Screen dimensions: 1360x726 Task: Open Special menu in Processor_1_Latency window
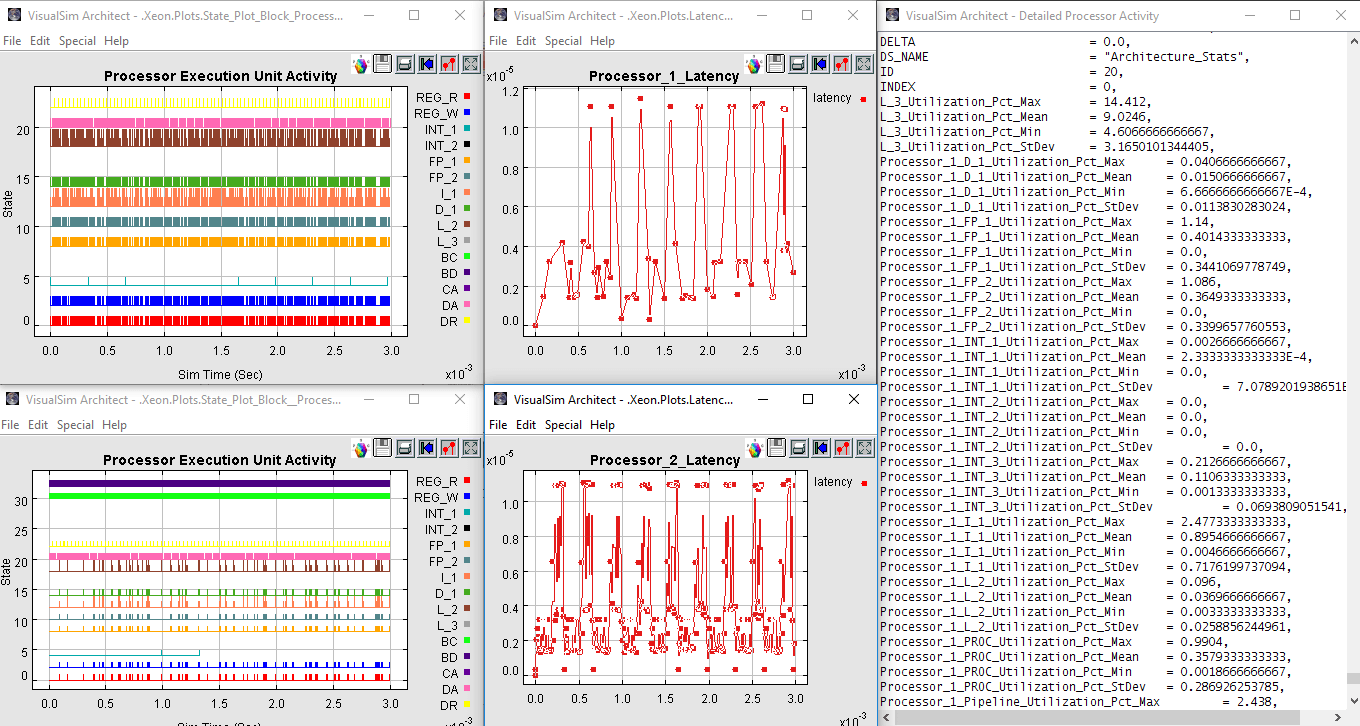563,41
